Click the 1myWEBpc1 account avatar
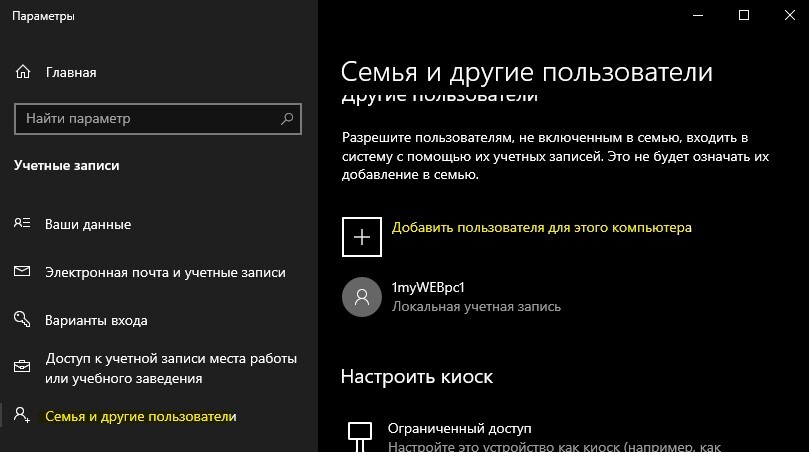The width and height of the screenshot is (809, 452). tap(361, 296)
